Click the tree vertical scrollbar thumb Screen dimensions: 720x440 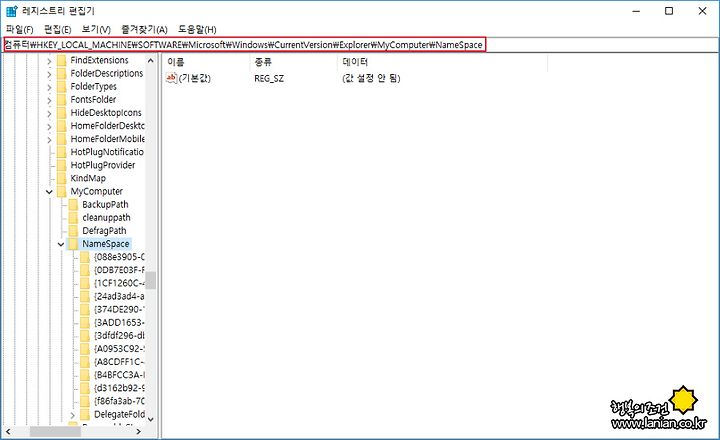pos(151,280)
